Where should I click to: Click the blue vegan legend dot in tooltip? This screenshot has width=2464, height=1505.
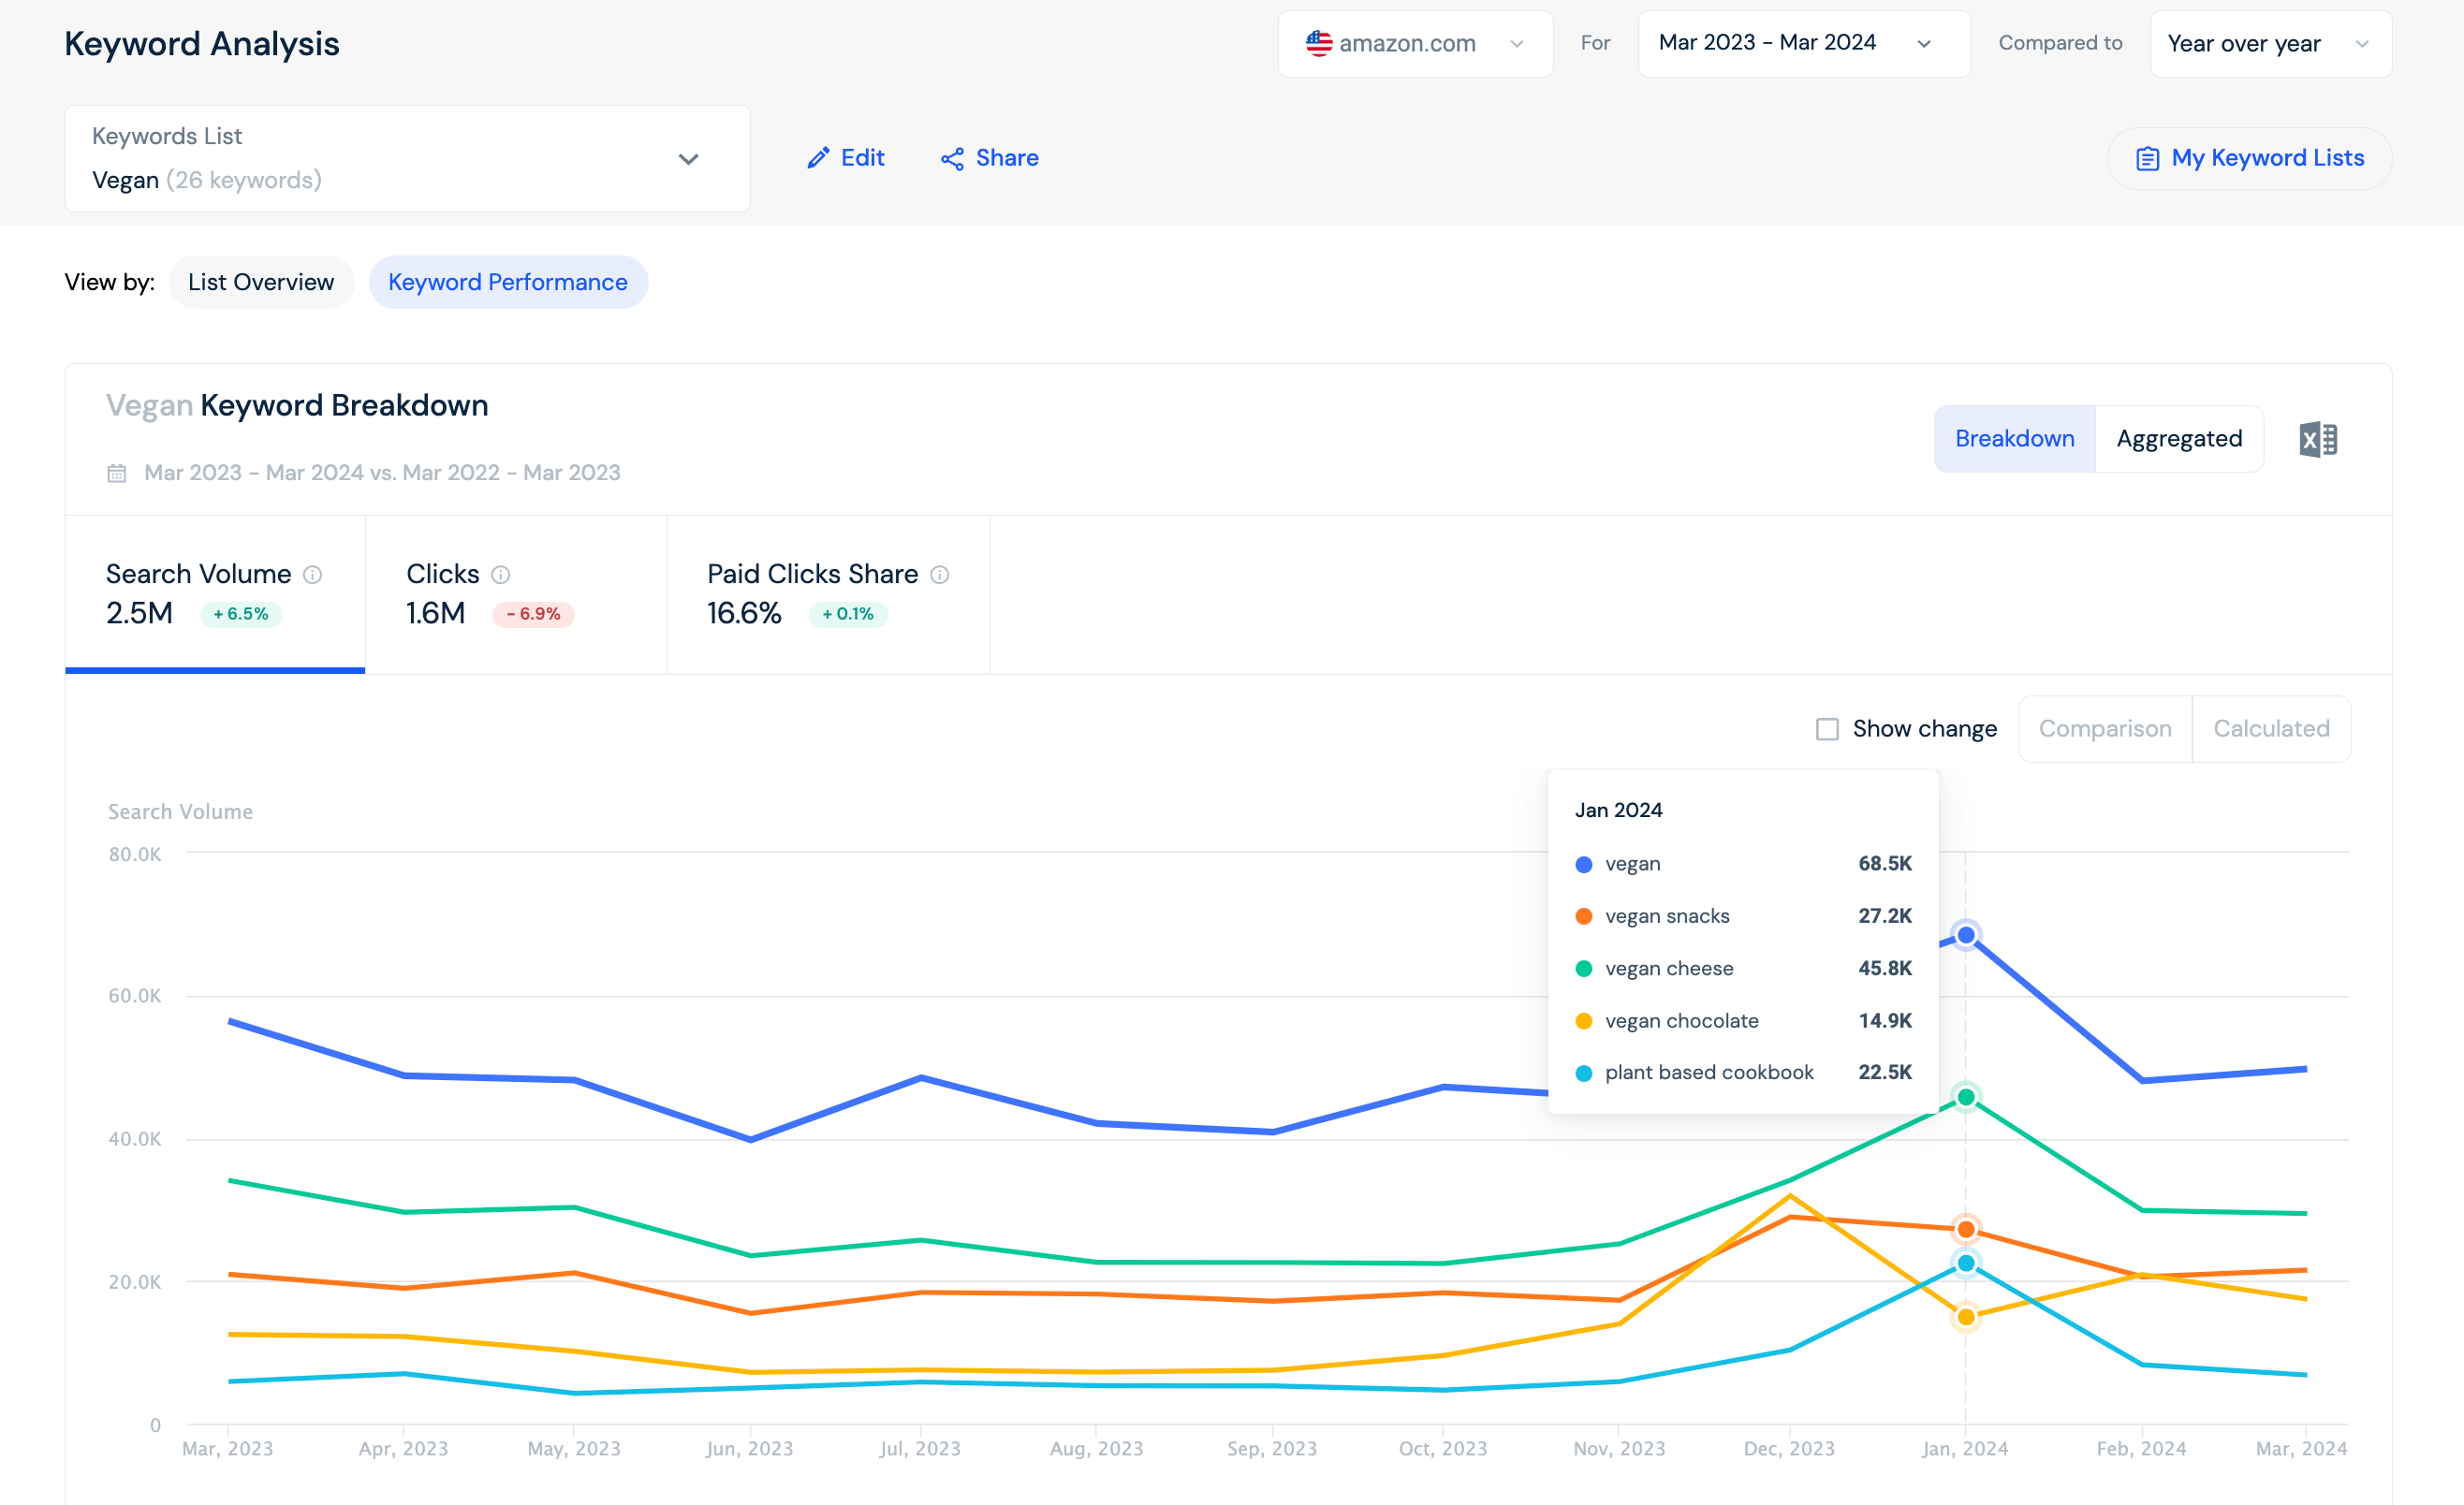coord(1584,865)
